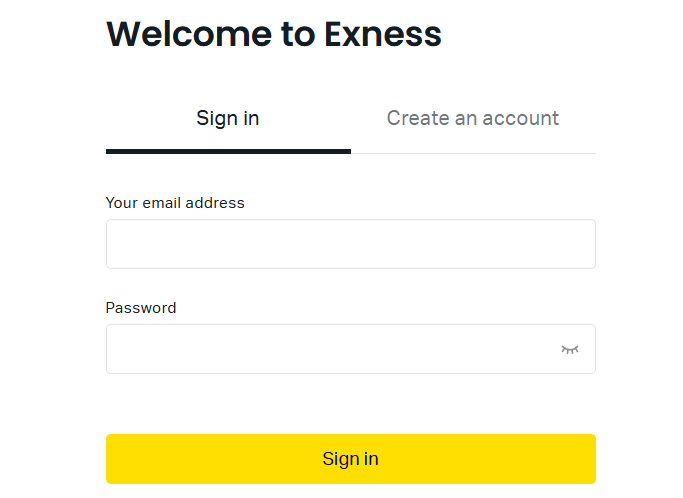Click the 'Password' field label

pos(141,308)
